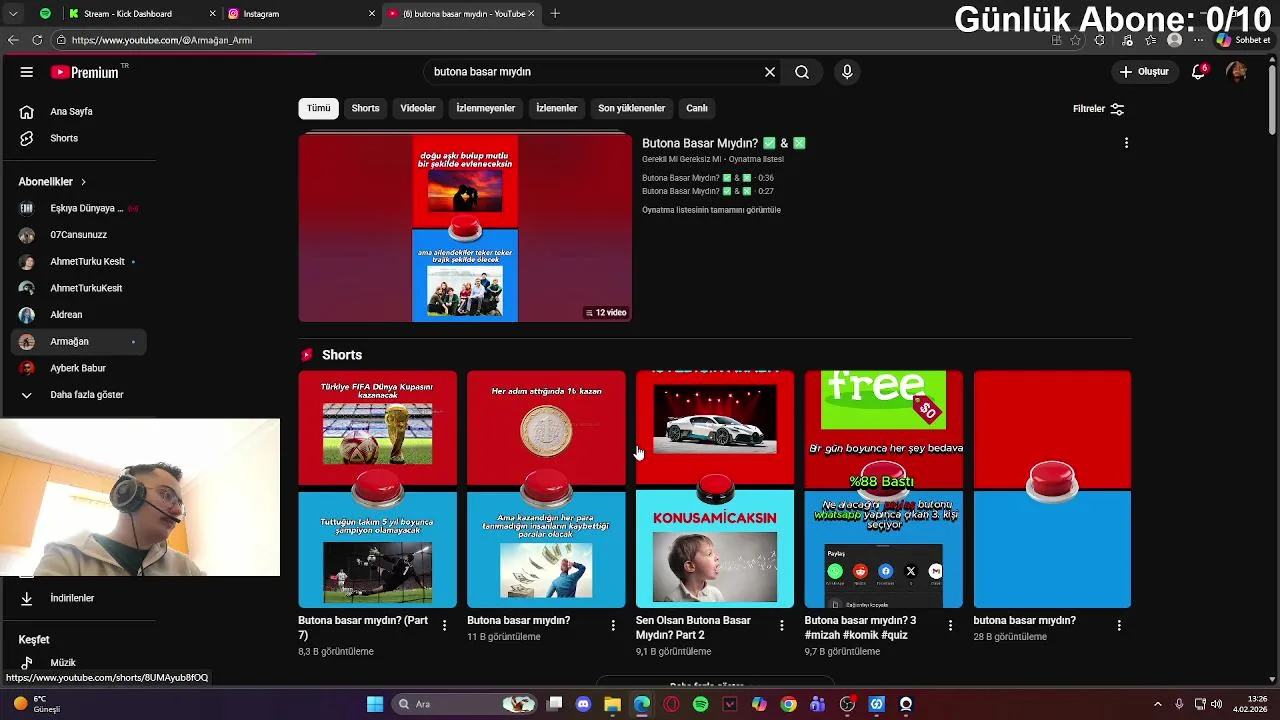
Task: Open options for 11 B görüntüleme short
Action: pyautogui.click(x=613, y=626)
